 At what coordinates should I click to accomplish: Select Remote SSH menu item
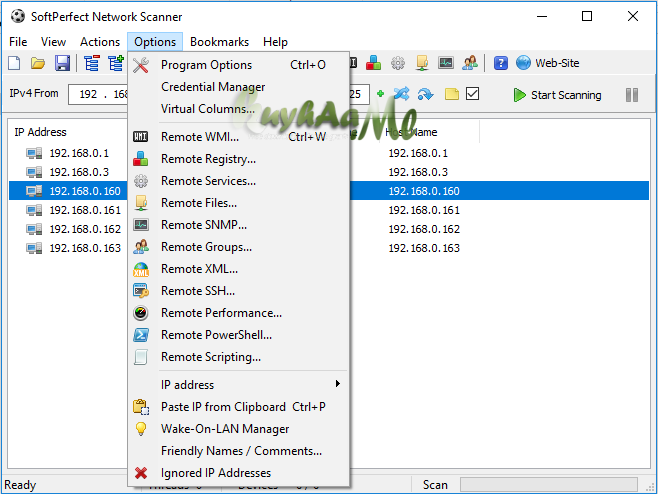(238, 291)
